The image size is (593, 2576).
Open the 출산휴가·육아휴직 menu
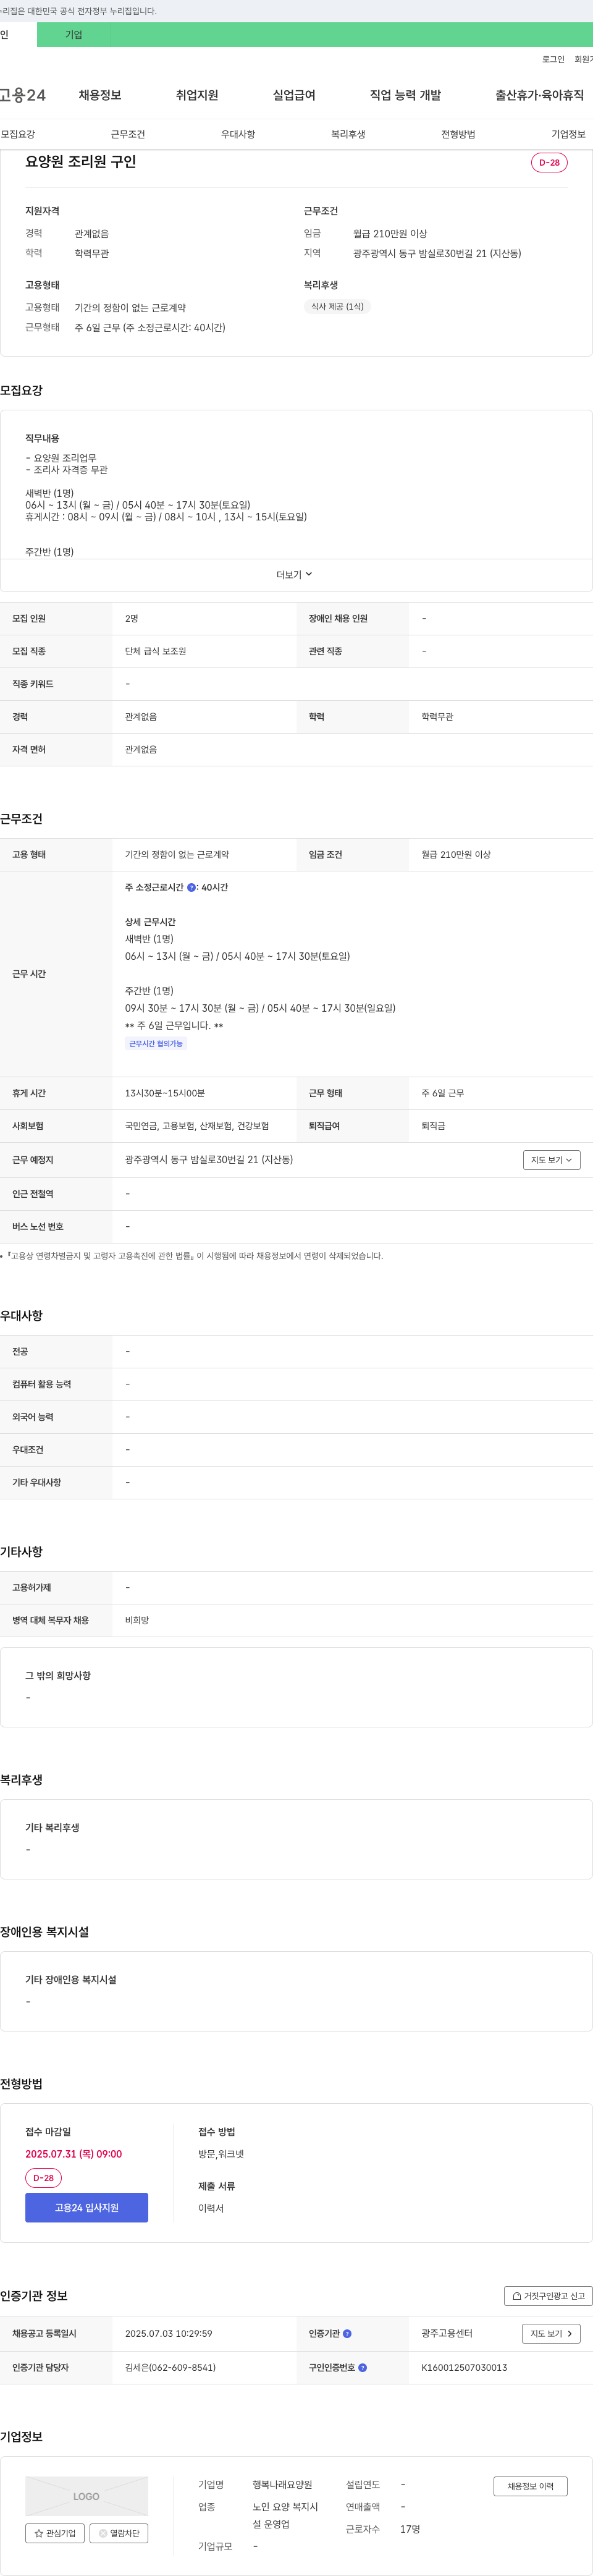tap(539, 95)
